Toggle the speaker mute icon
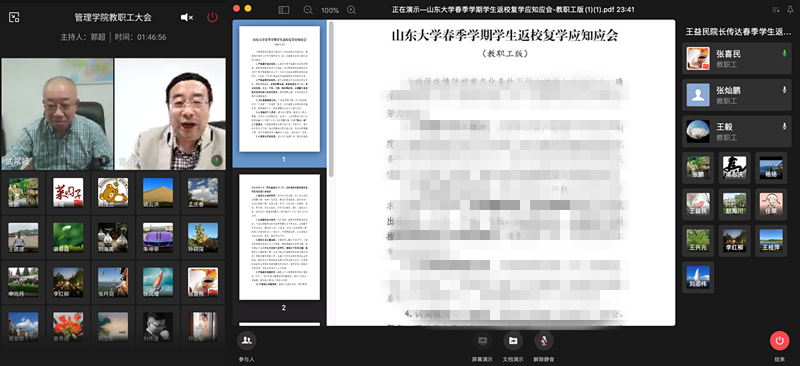This screenshot has height=366, width=800. 187,17
